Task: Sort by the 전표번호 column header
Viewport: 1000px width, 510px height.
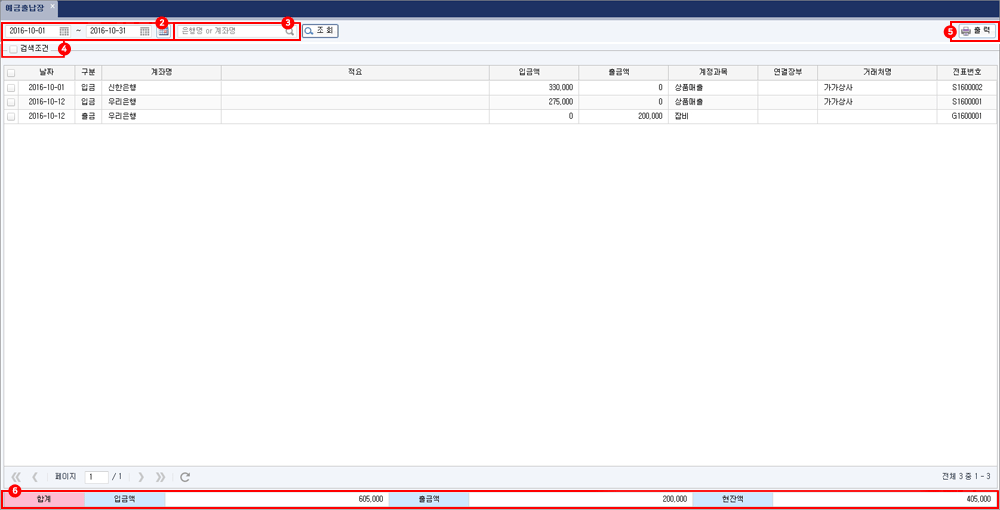Action: coord(966,72)
